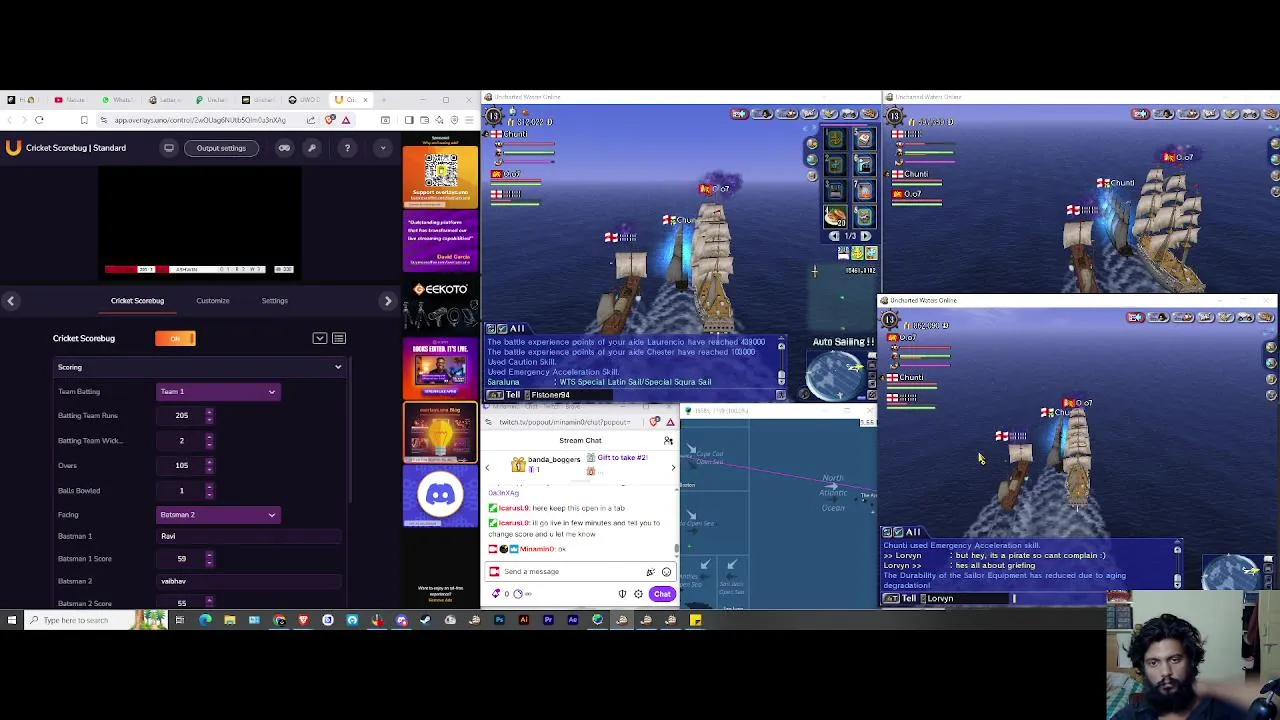Click the Send a message chat field
1280x720 pixels.
[x=570, y=571]
